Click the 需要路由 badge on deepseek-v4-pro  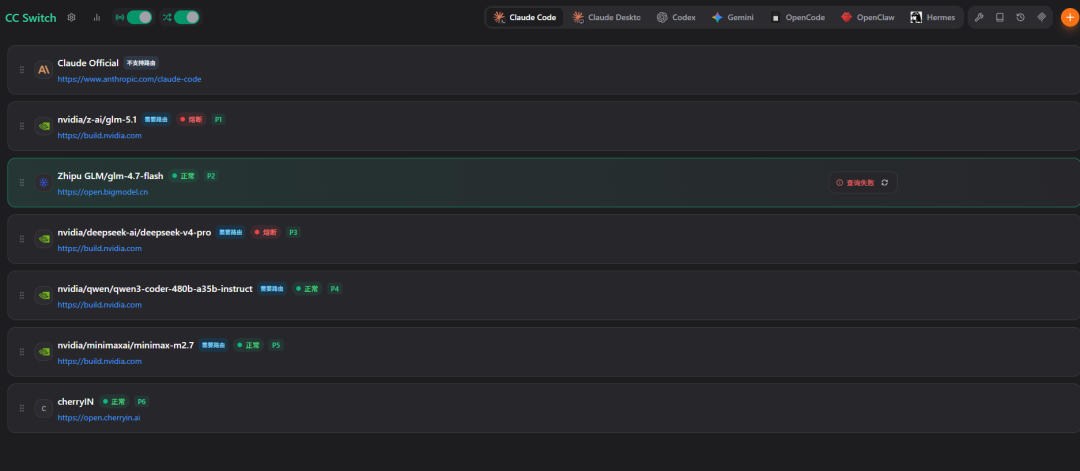[231, 232]
